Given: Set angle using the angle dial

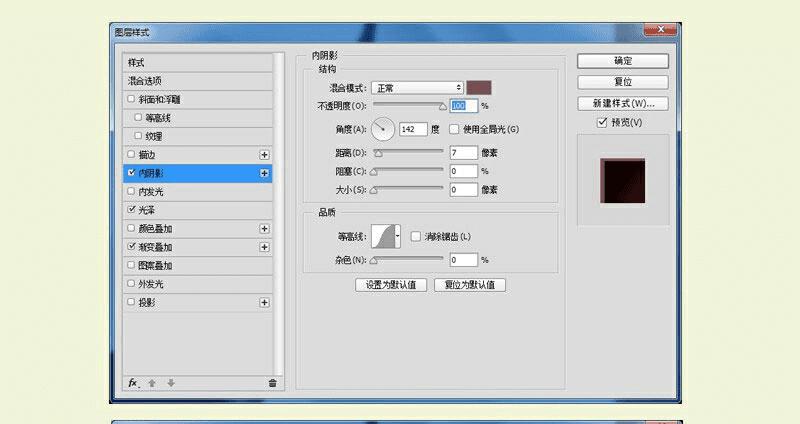Looking at the screenshot, I should click(383, 129).
